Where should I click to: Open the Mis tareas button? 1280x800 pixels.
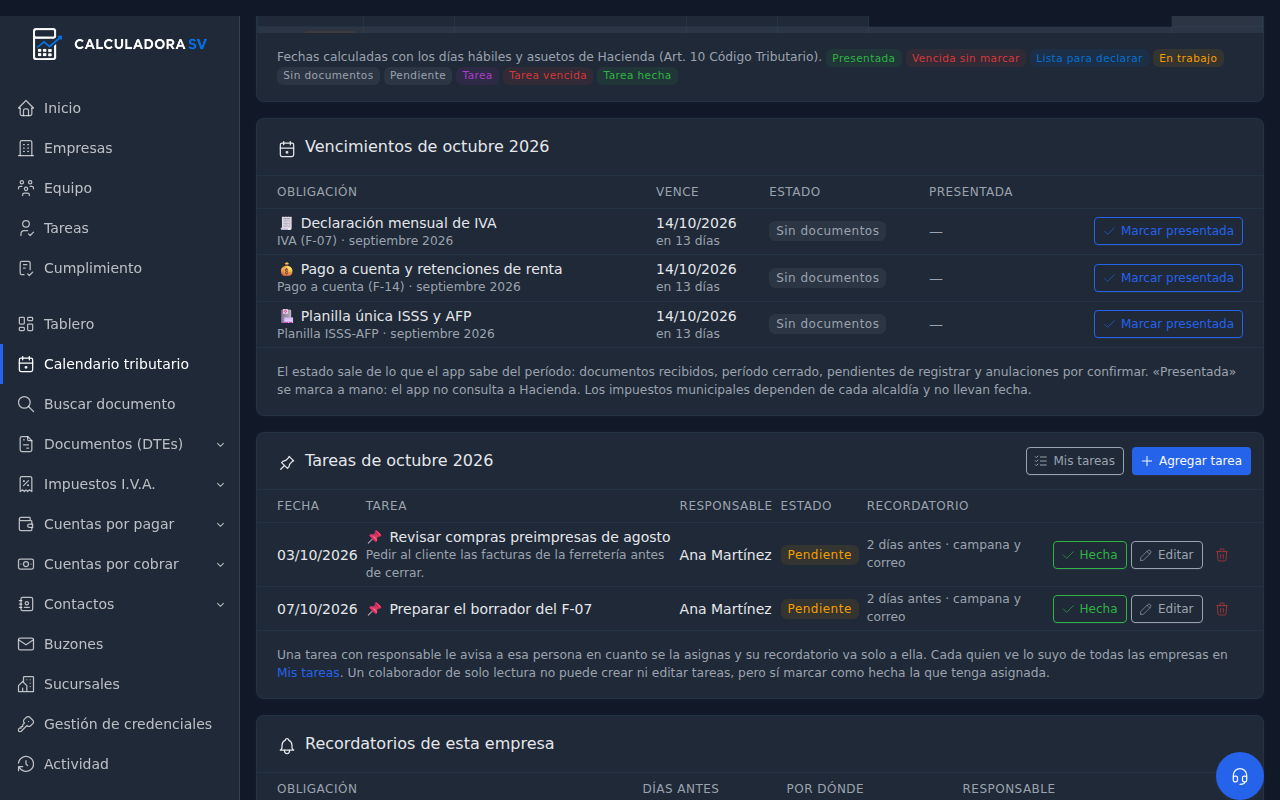pos(1075,461)
